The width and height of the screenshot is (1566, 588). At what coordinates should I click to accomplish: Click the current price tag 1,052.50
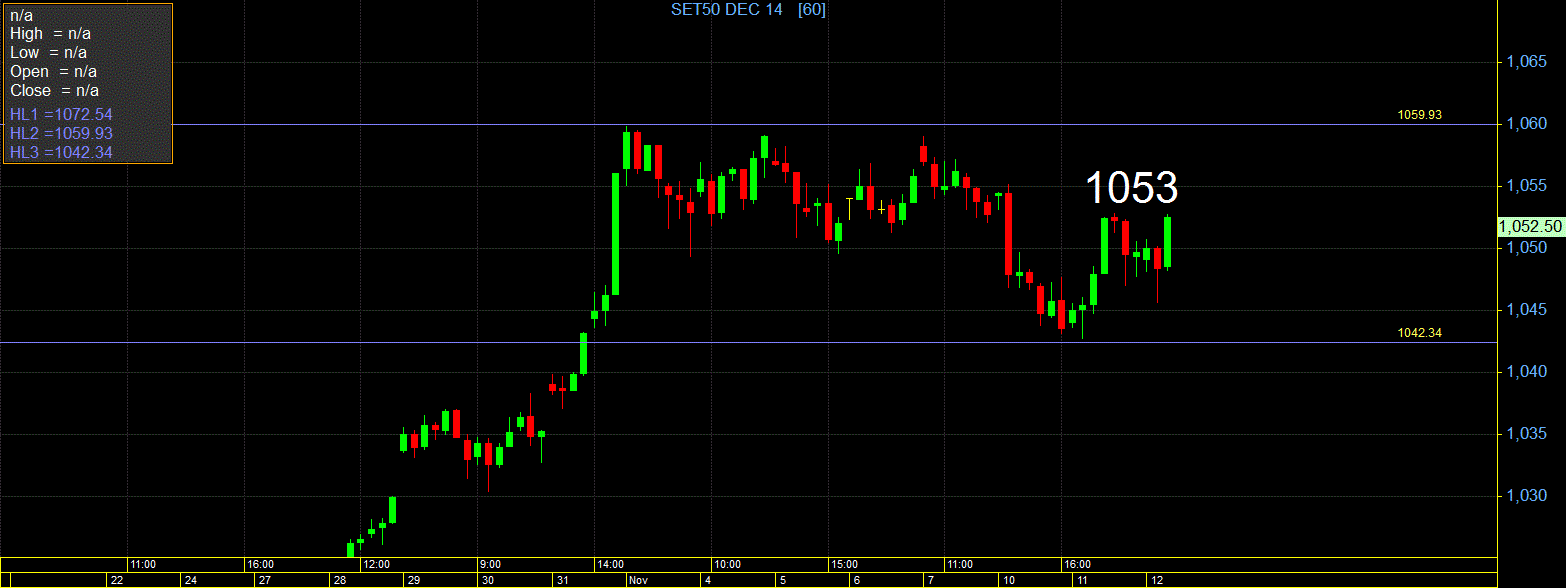pyautogui.click(x=1531, y=227)
